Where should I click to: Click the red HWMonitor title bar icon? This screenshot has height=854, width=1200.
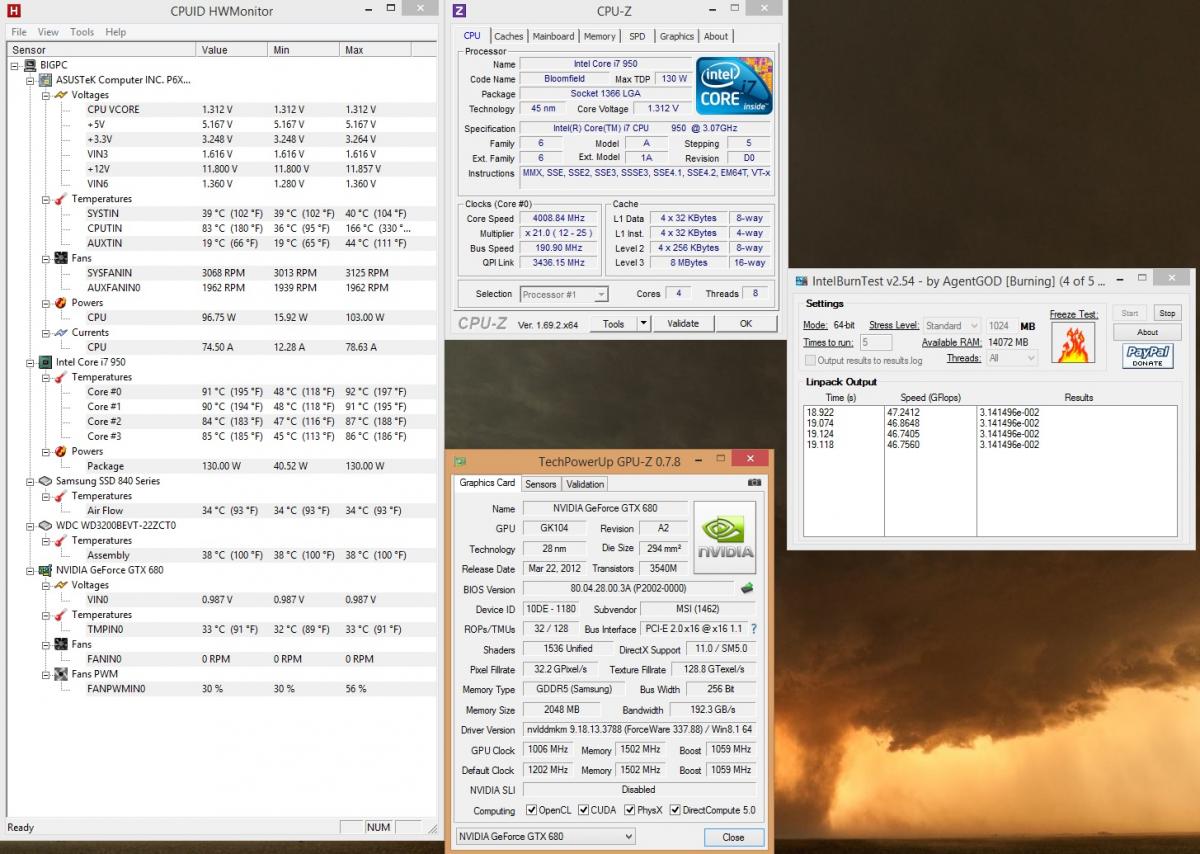tap(13, 11)
